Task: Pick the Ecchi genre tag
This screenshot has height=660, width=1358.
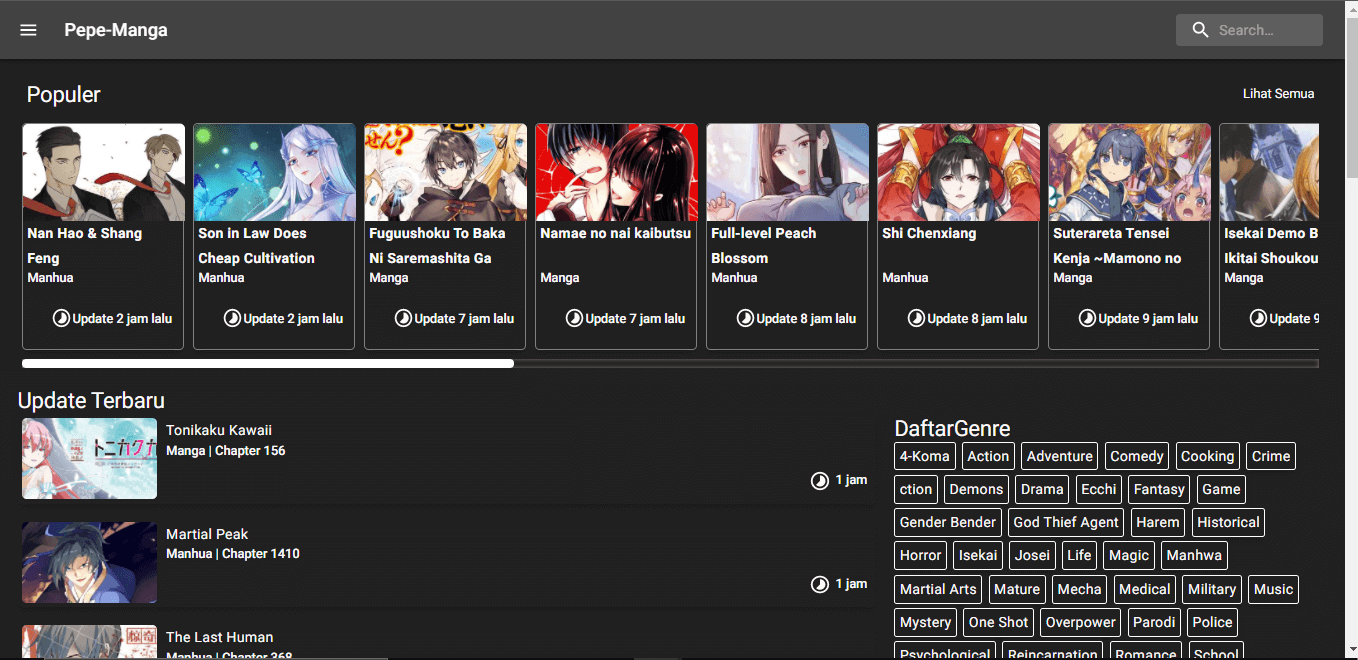Action: coord(1099,489)
